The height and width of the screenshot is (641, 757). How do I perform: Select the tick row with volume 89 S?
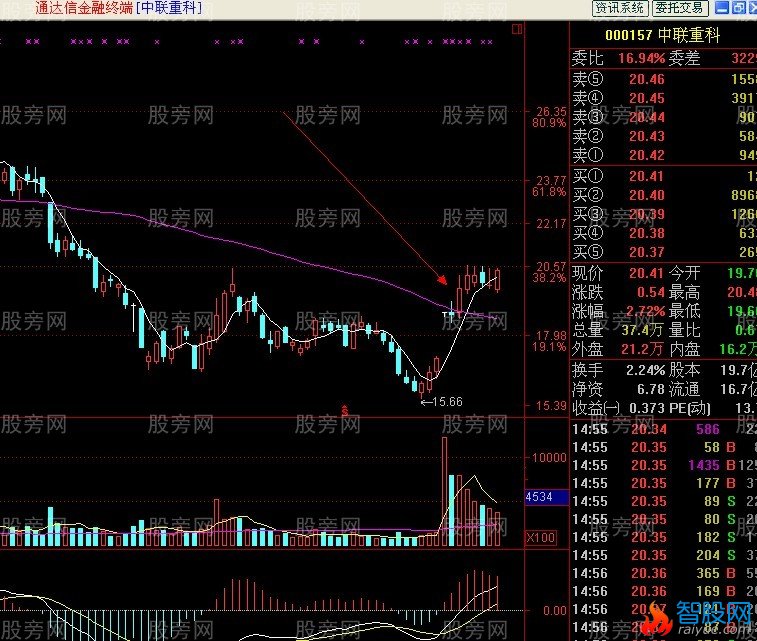(x=664, y=501)
